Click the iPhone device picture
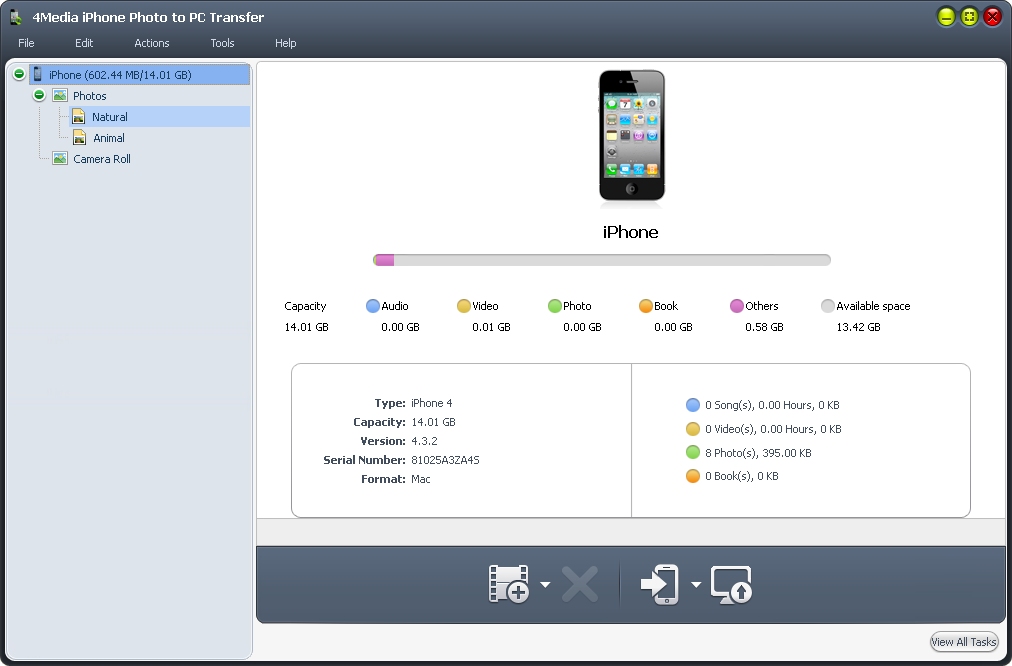The height and width of the screenshot is (666, 1012). point(632,136)
